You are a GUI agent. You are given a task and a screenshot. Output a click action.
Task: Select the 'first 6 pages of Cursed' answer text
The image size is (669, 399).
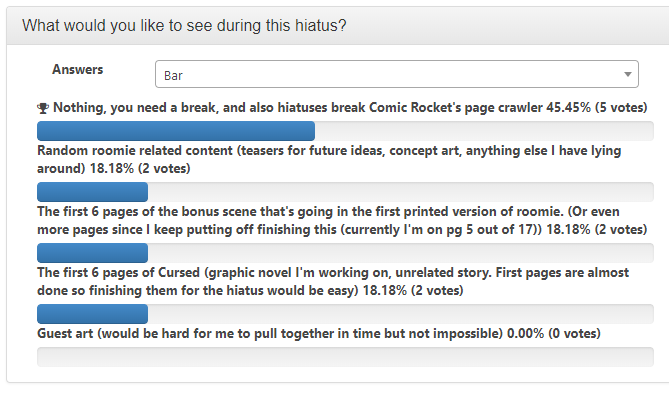pos(333,281)
